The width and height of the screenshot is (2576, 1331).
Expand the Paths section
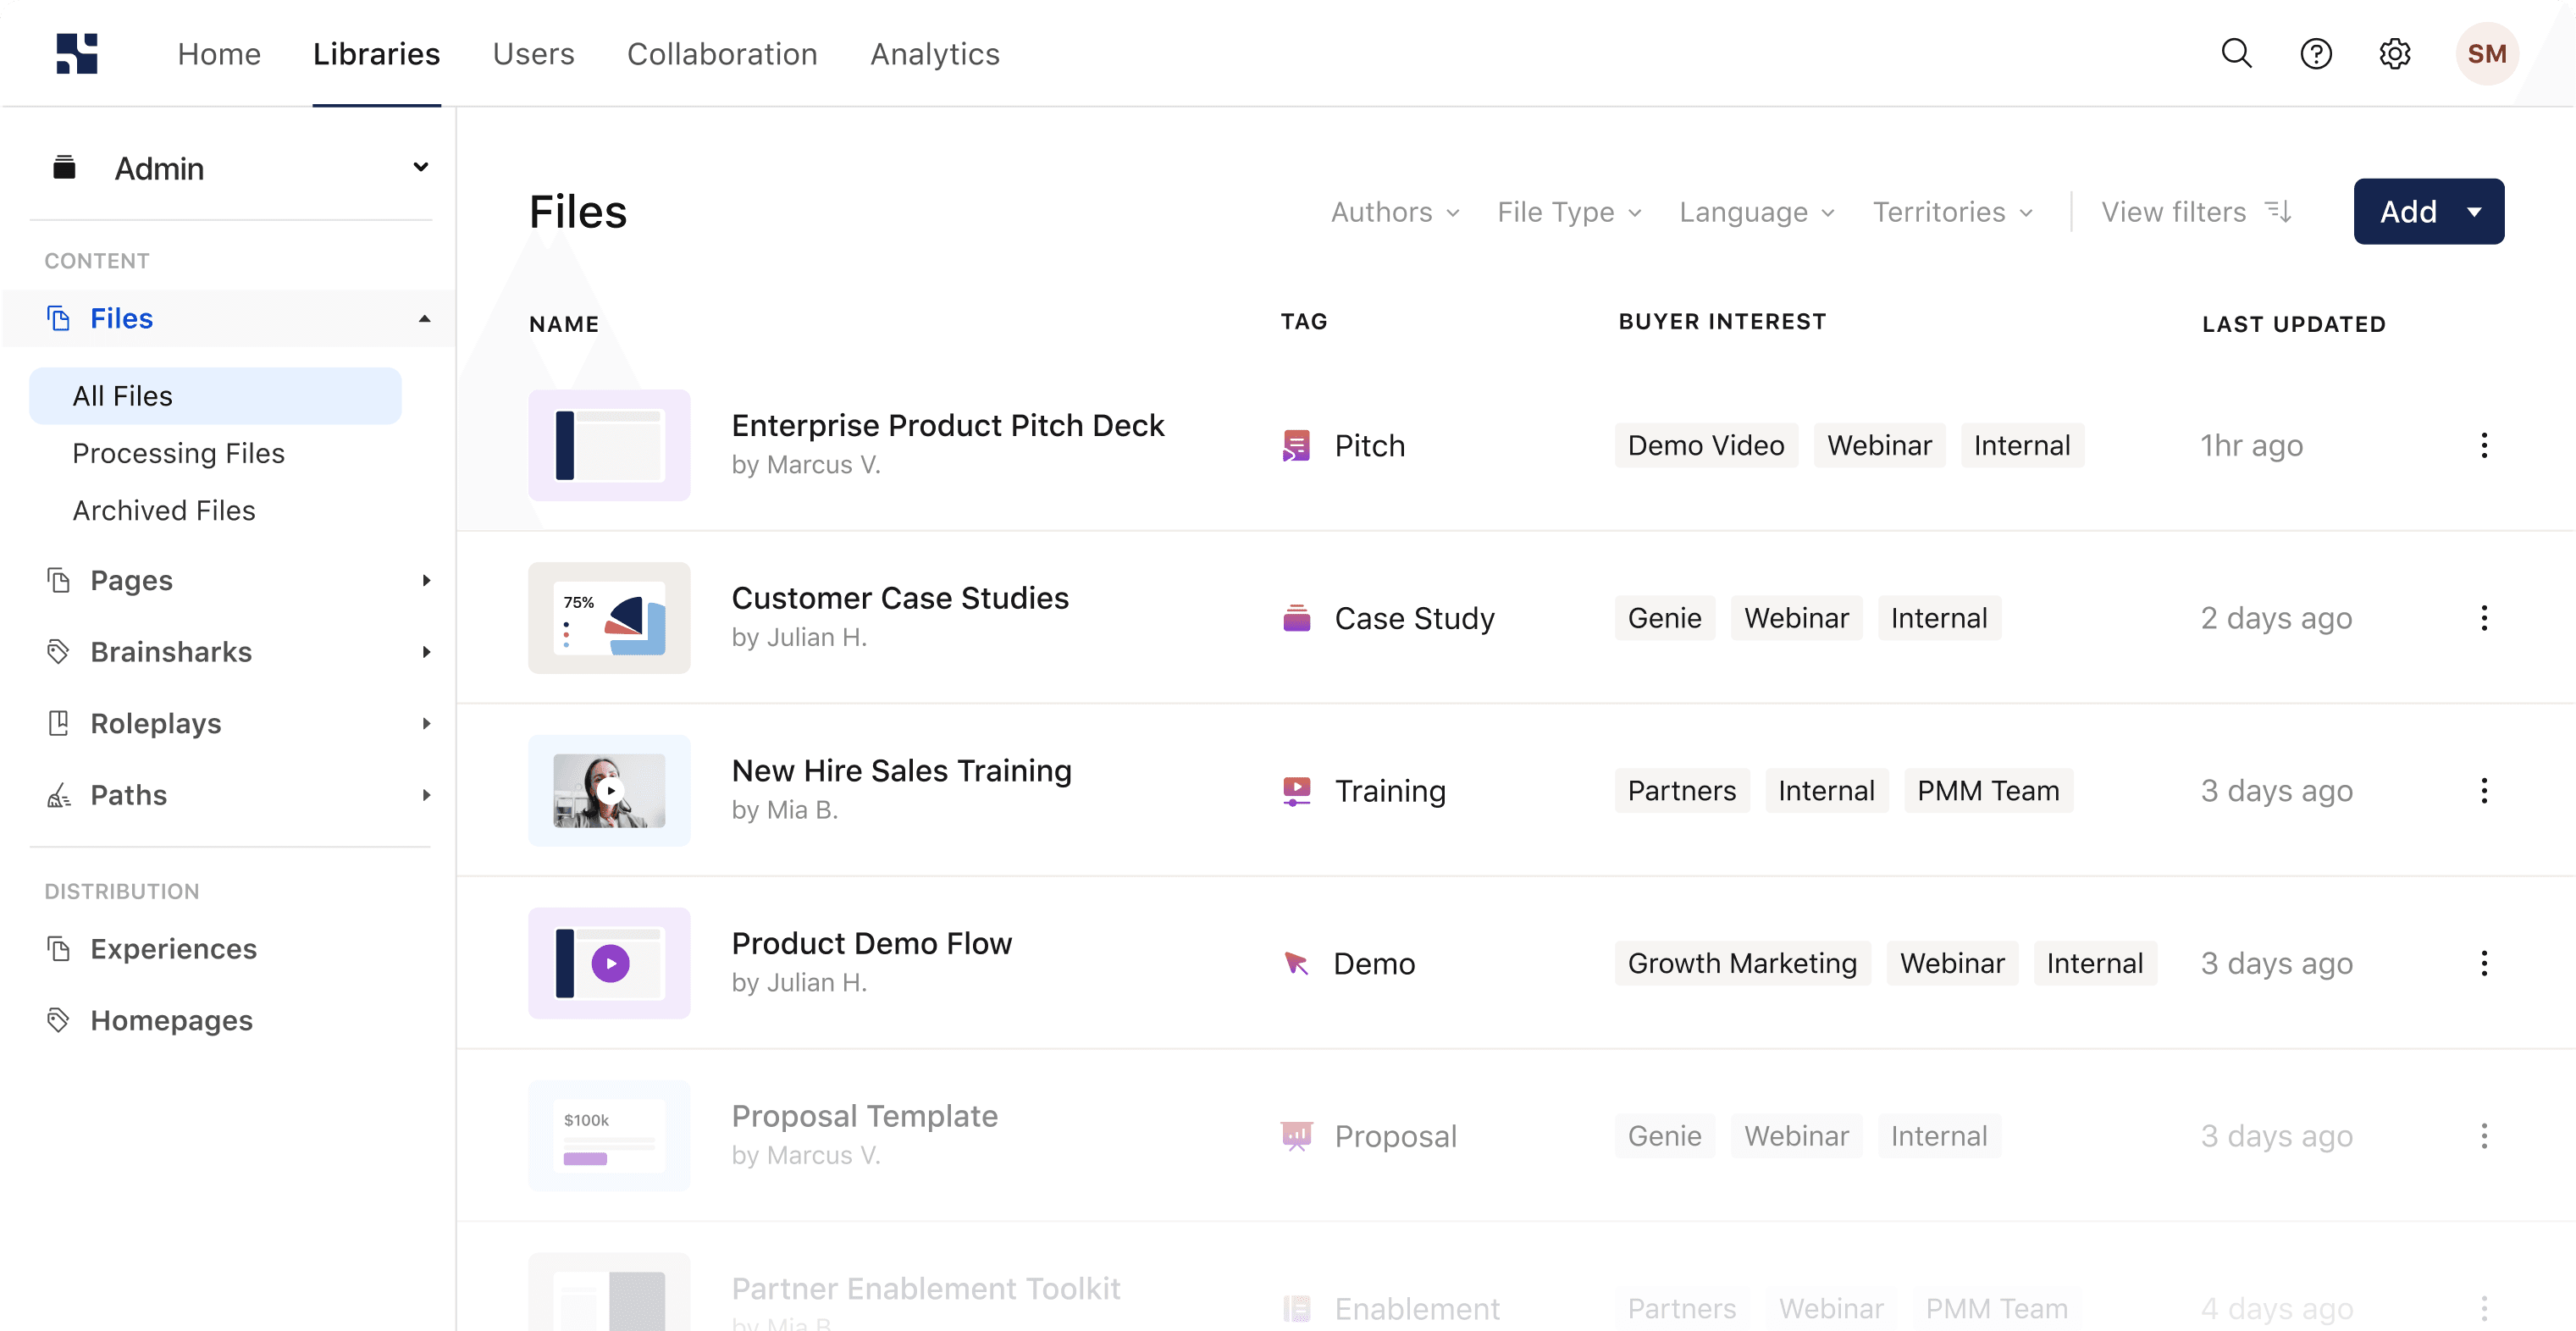pos(426,796)
